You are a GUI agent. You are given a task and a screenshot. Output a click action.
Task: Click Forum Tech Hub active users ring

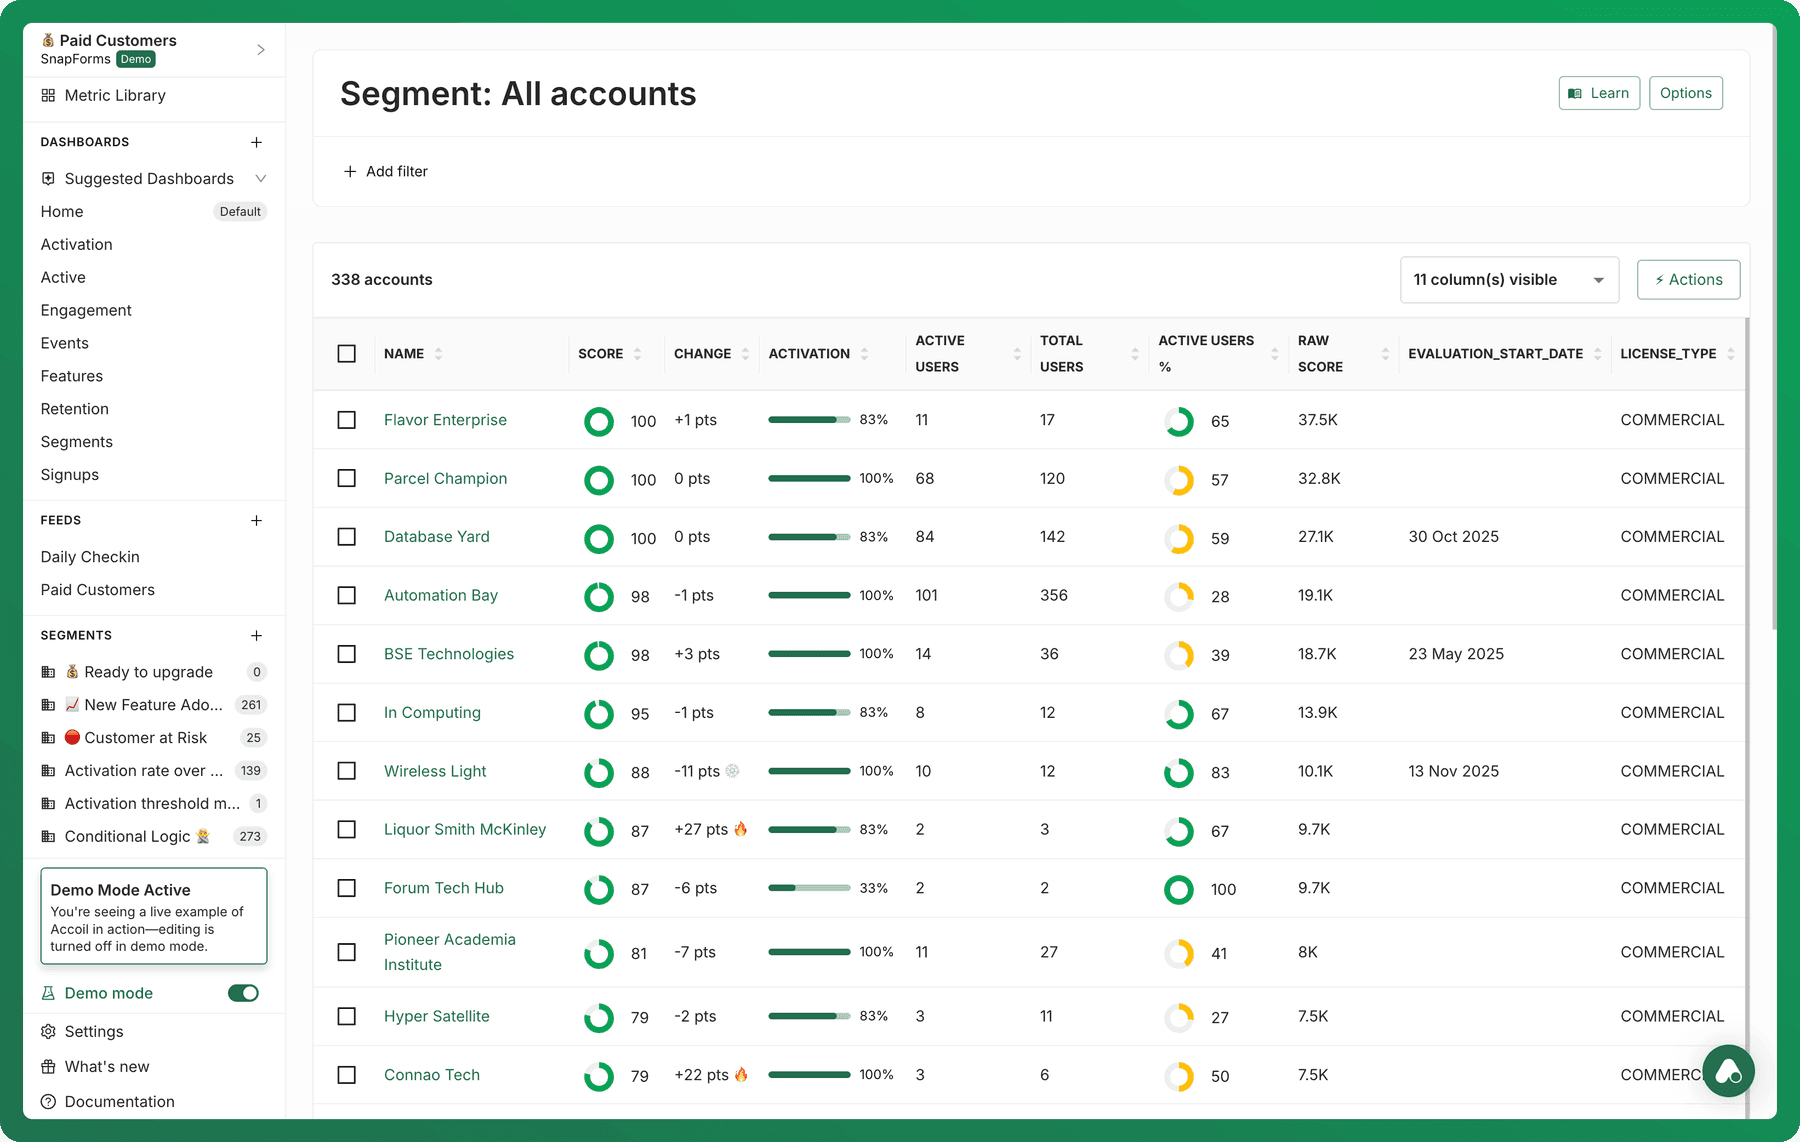[x=1179, y=889]
